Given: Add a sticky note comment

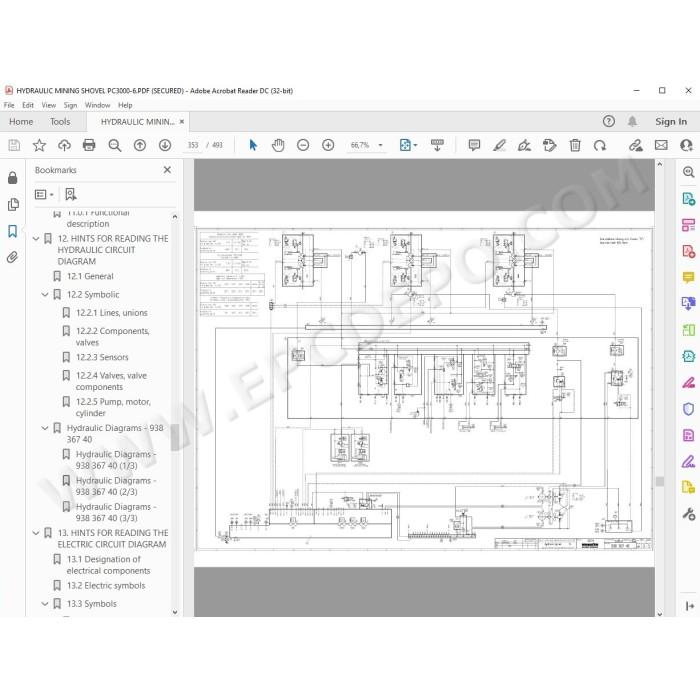Looking at the screenshot, I should [474, 145].
